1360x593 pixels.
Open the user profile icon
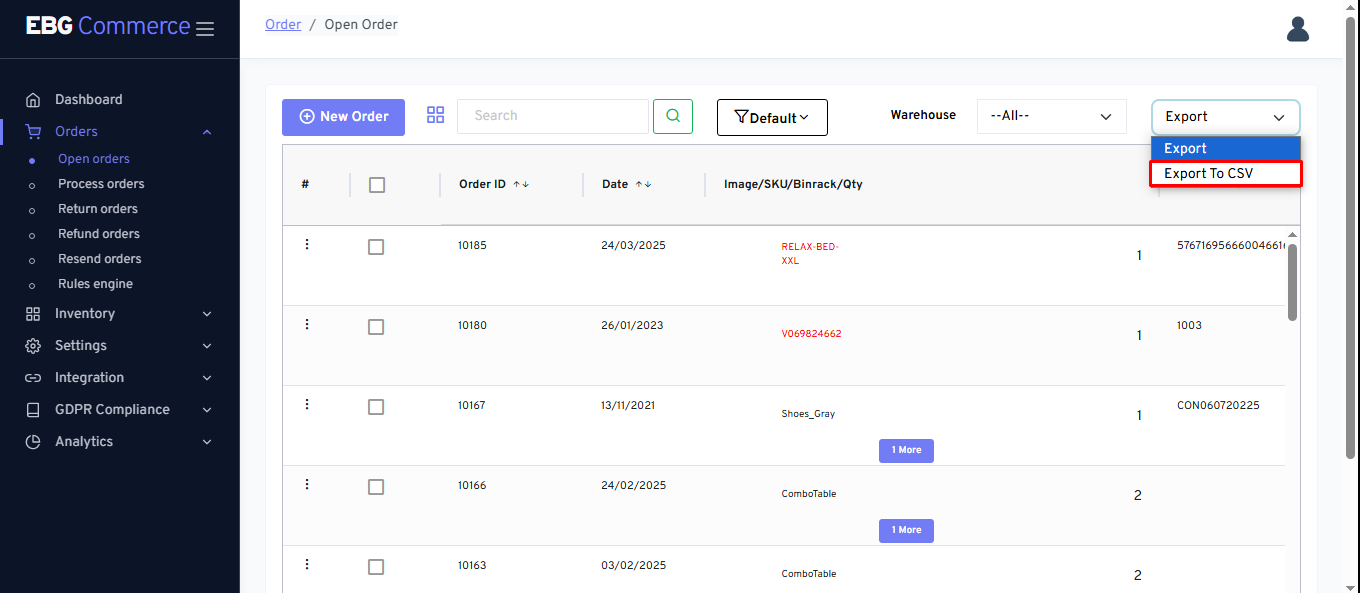tap(1297, 29)
